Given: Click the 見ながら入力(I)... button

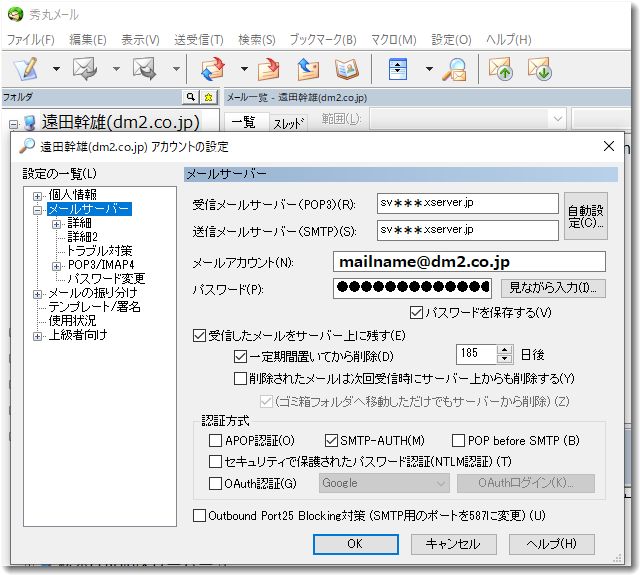Looking at the screenshot, I should 553,288.
